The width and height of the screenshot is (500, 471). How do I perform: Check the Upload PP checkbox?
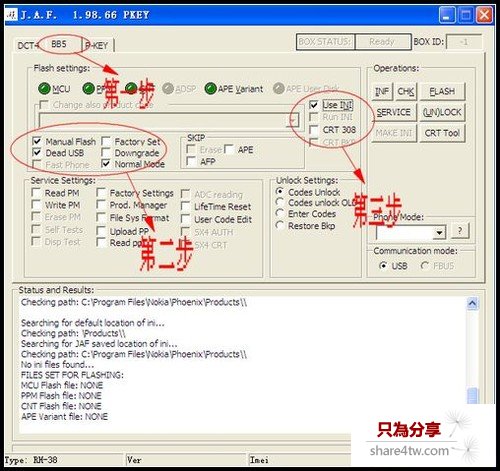(x=101, y=231)
